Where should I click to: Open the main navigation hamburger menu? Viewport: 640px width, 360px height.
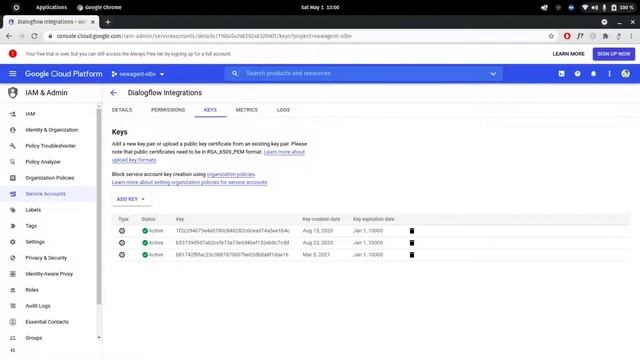coord(13,74)
